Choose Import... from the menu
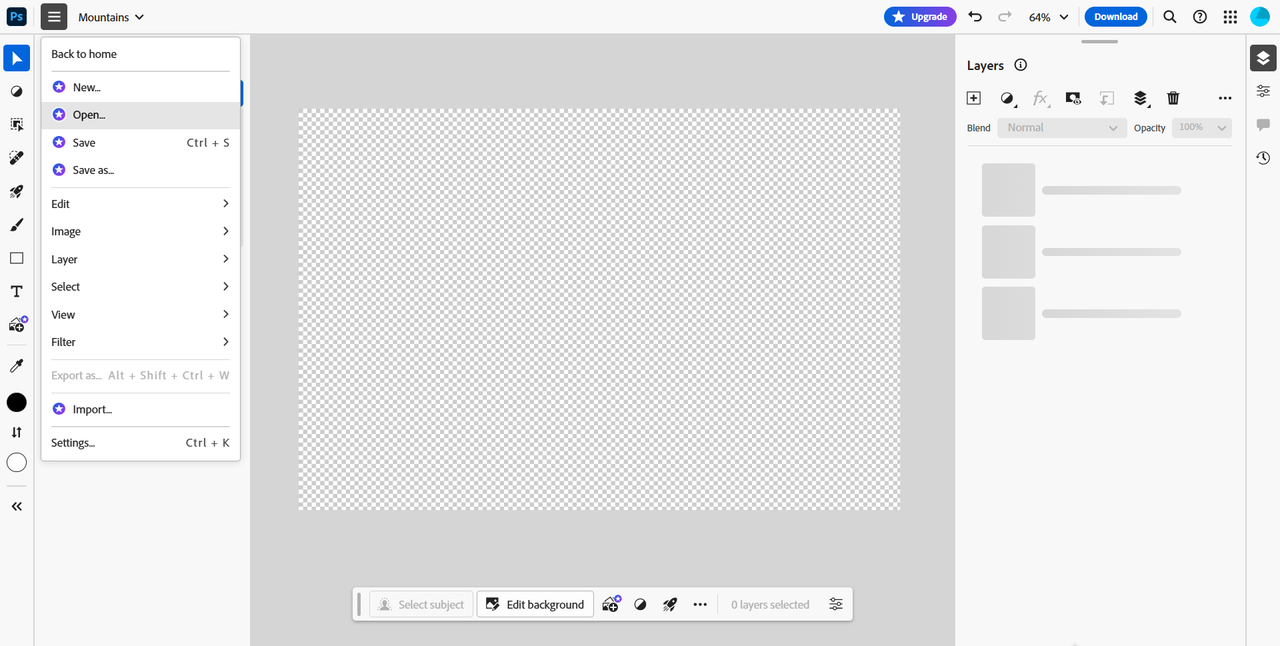This screenshot has height=646, width=1280. [141, 409]
